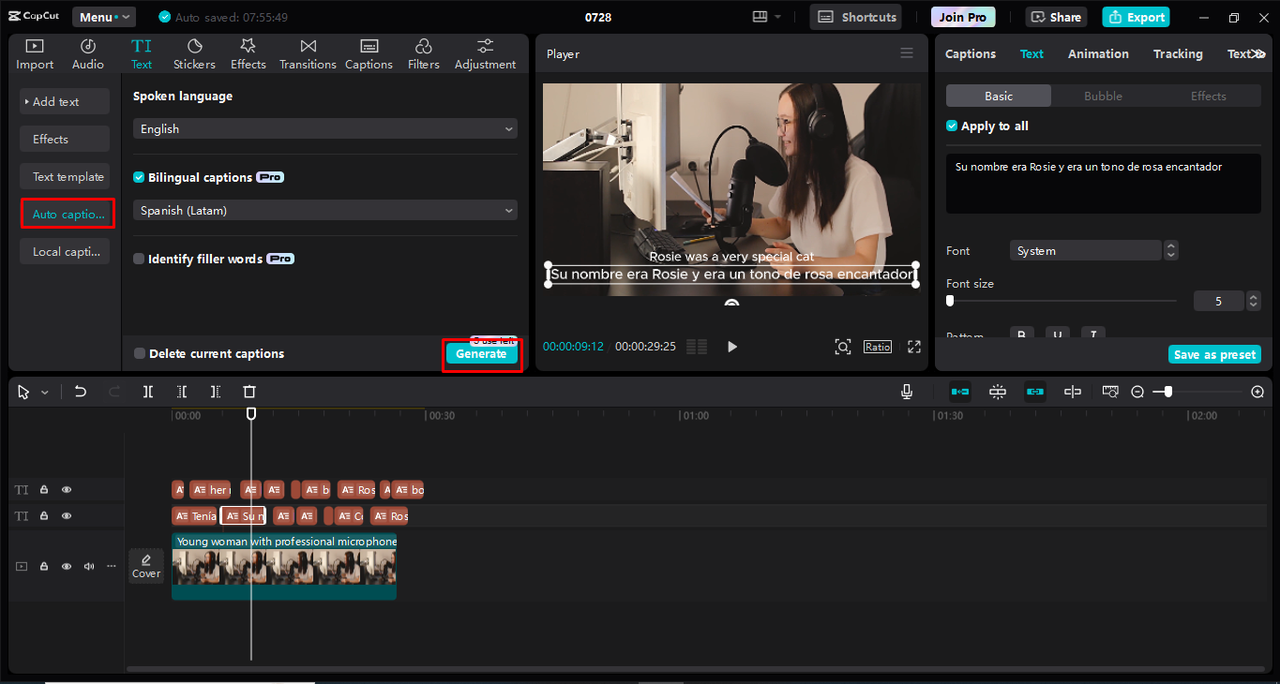Zoom in the timeline with plus icon
1280x684 pixels.
(x=1258, y=392)
